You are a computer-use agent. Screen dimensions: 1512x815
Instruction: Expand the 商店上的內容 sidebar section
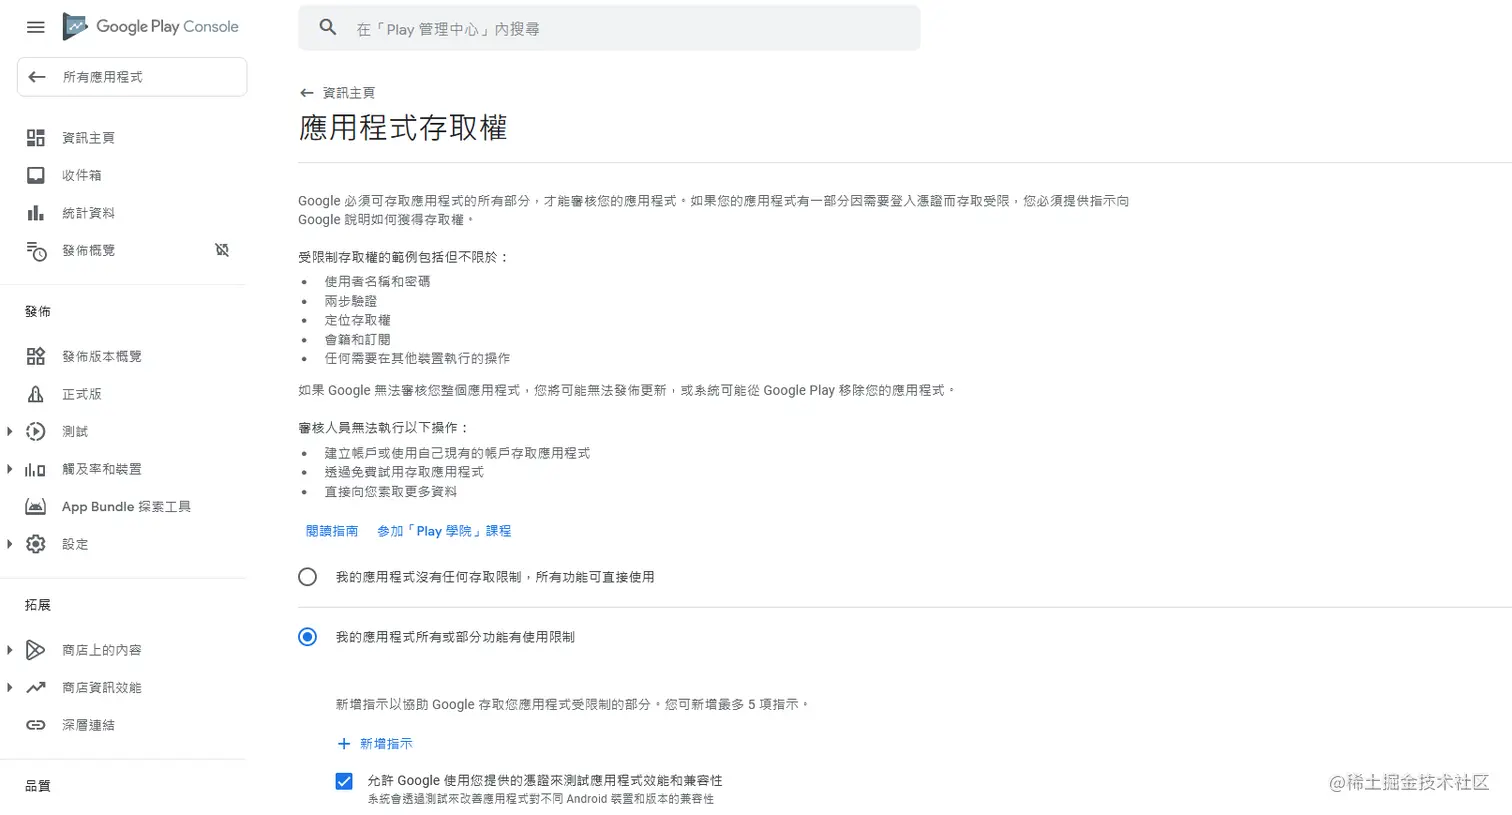click(10, 650)
